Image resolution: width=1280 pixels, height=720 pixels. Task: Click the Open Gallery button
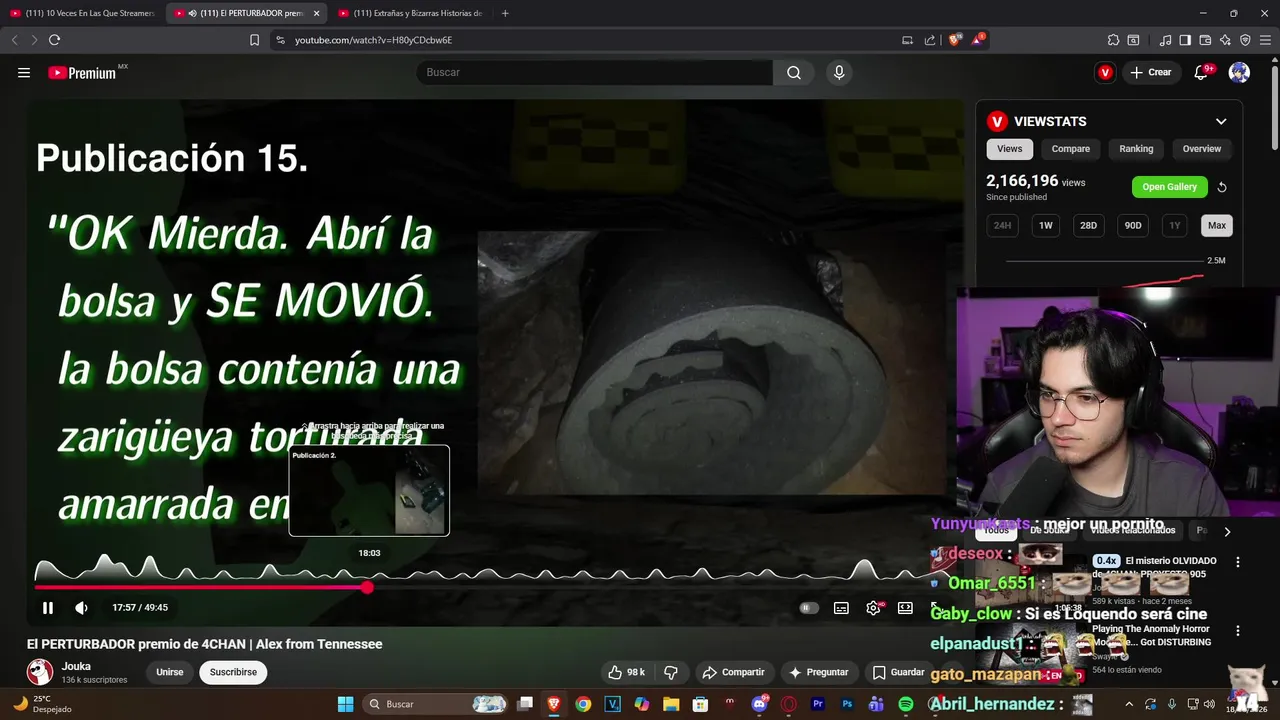point(1169,187)
